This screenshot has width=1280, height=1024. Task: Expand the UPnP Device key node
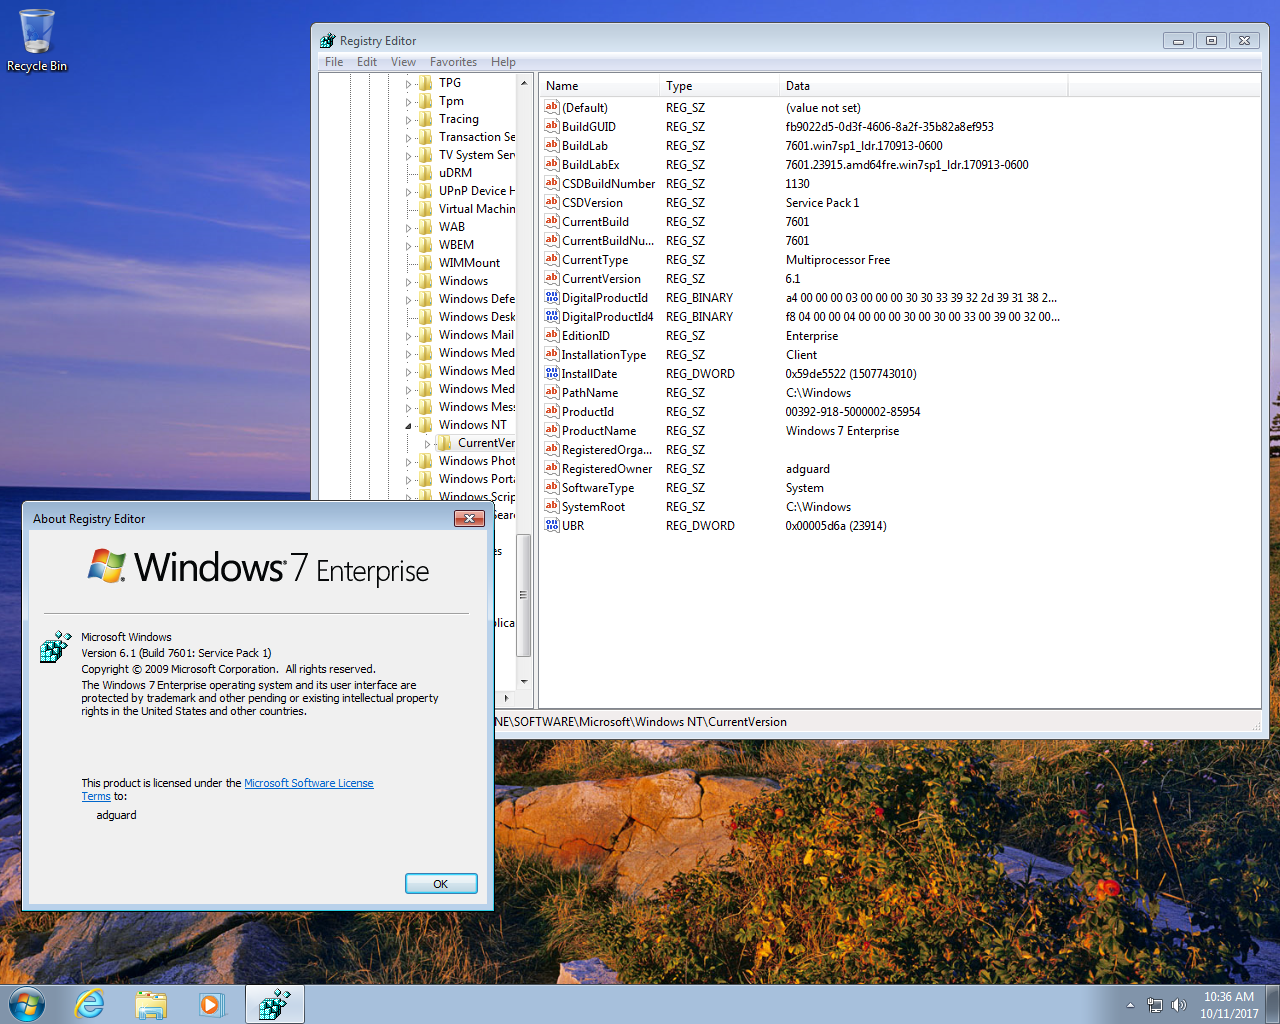pyautogui.click(x=409, y=192)
